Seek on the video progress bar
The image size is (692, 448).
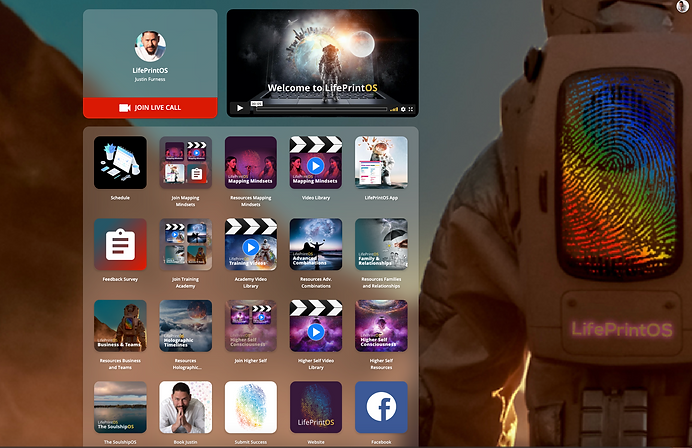(321, 109)
